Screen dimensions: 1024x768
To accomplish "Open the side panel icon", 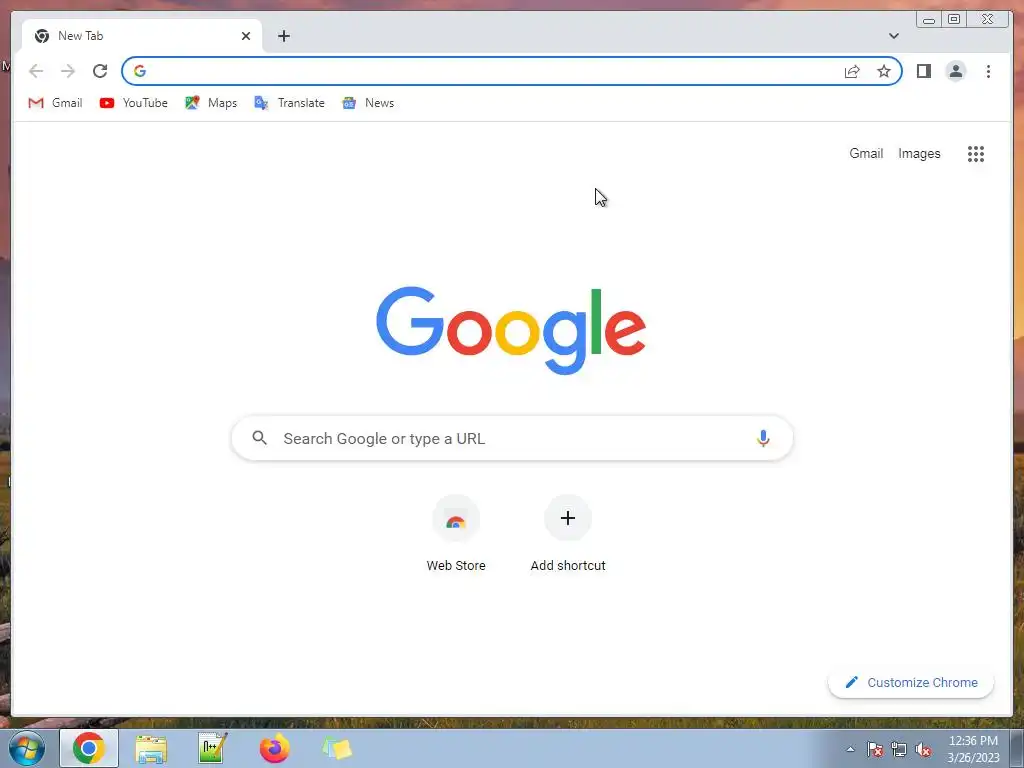I will pos(923,71).
